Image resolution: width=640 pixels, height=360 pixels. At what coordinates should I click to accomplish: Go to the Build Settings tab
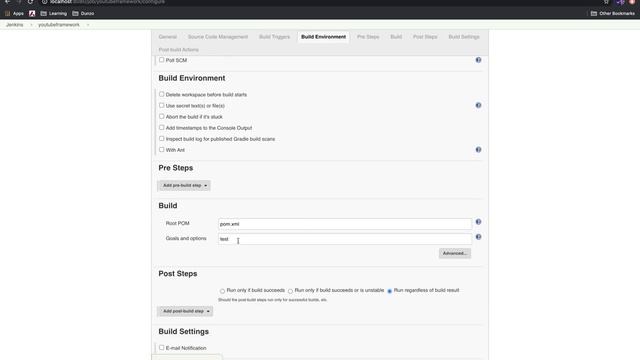[464, 37]
